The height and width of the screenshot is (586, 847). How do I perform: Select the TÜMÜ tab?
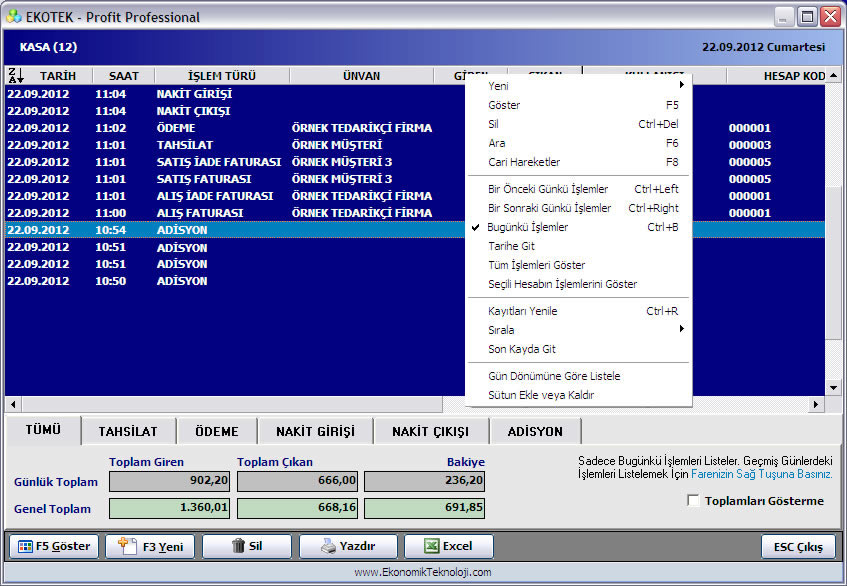43,430
